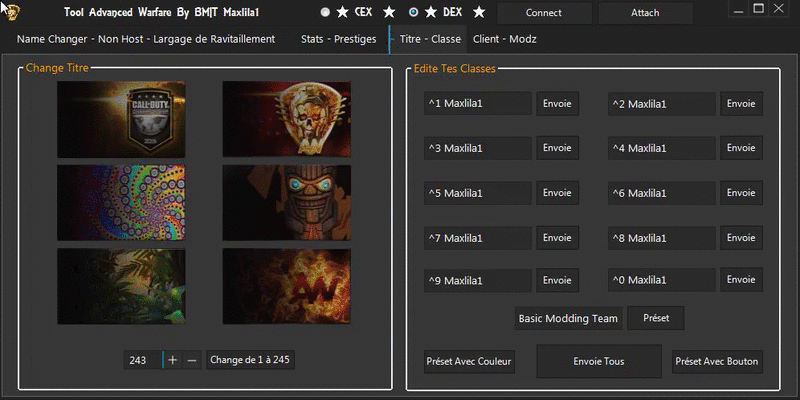Click the skull app logo icon
800x400 pixels.
point(10,12)
